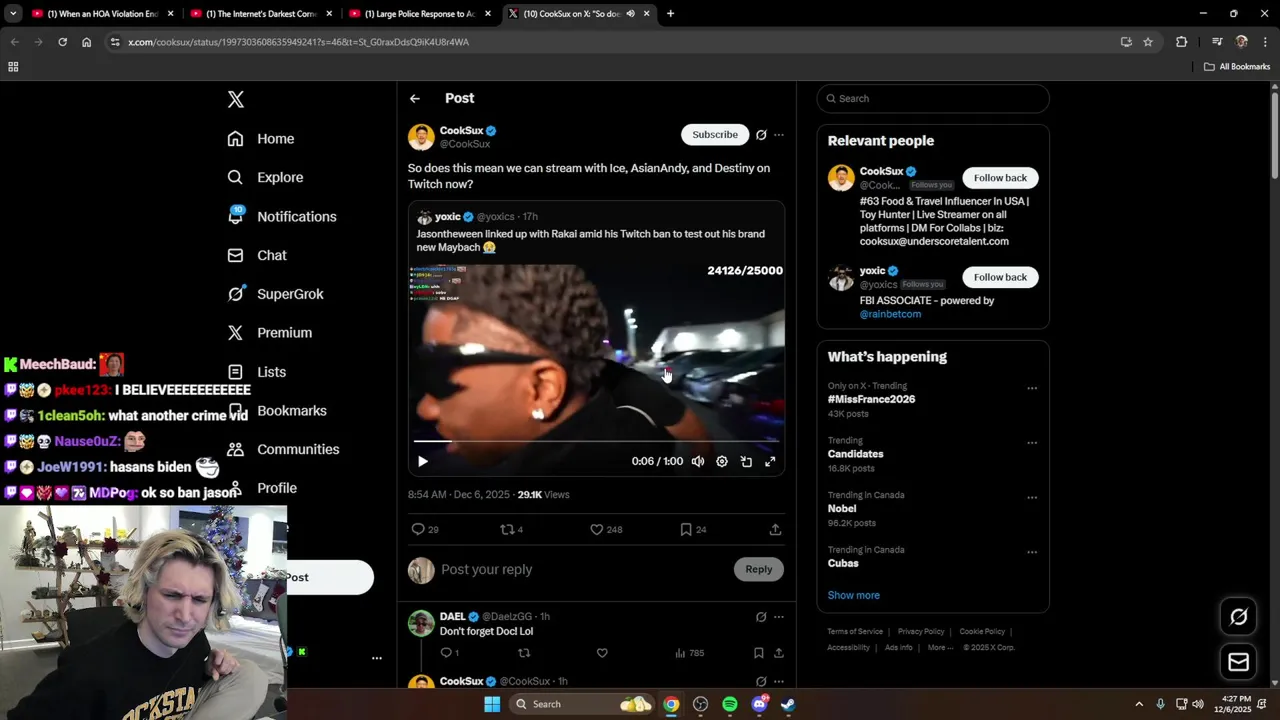Seek on the video progress bar
1280x720 pixels.
596,441
